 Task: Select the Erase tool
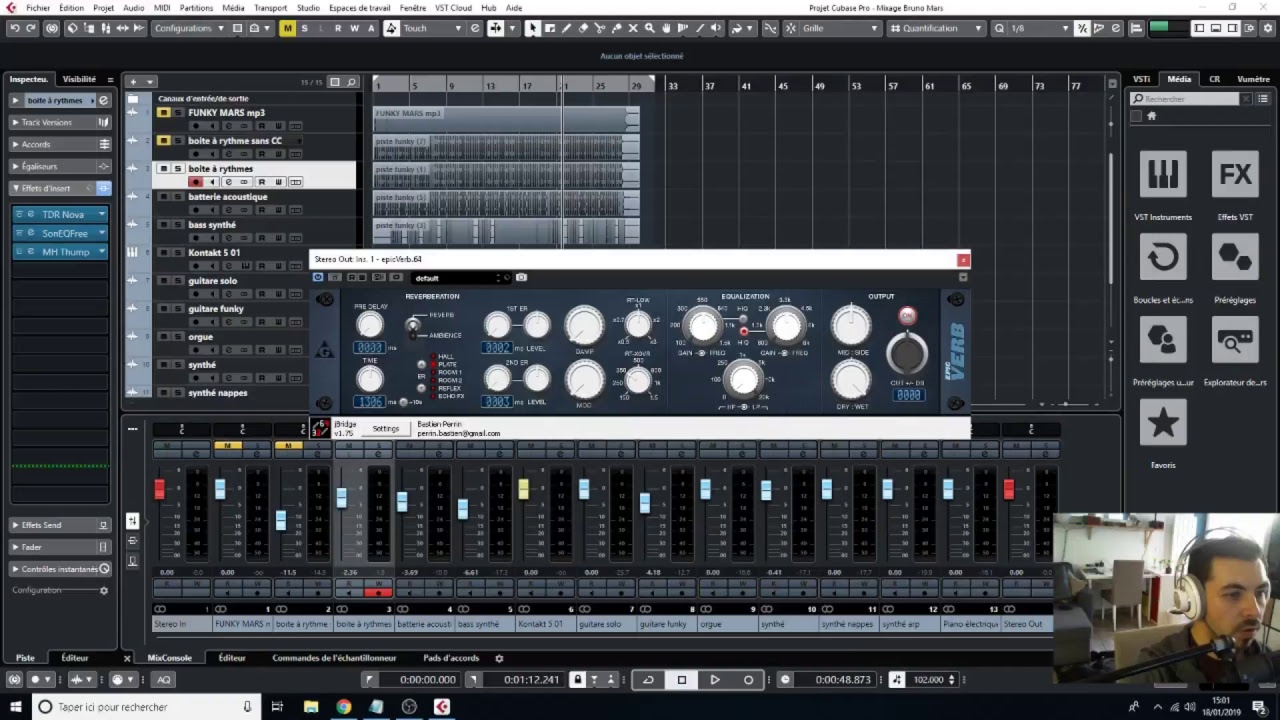pyautogui.click(x=583, y=28)
